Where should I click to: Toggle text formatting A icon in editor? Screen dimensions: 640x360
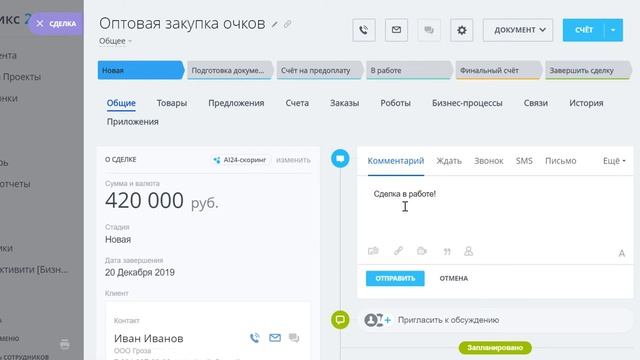(x=622, y=253)
